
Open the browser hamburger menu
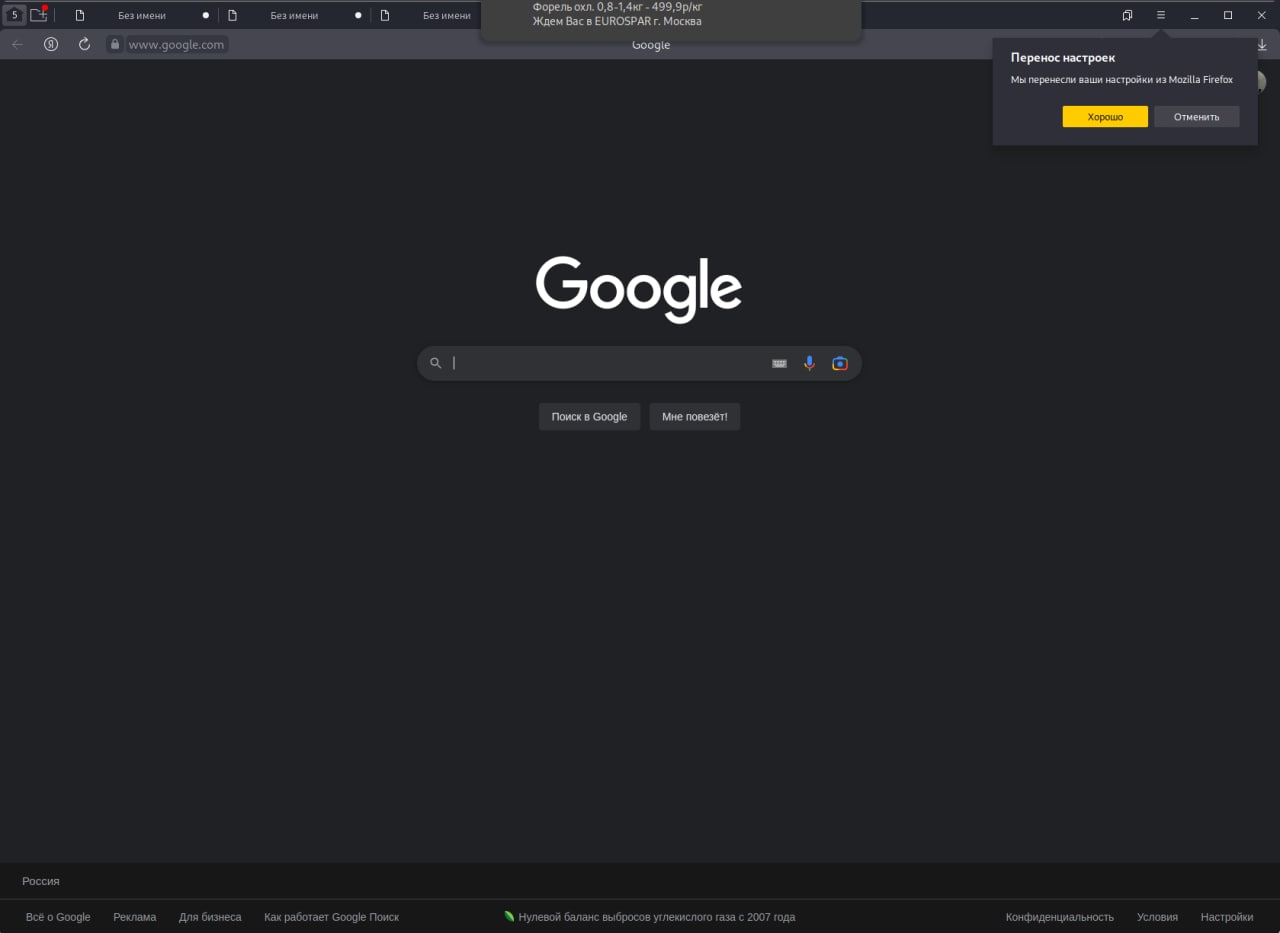pyautogui.click(x=1161, y=15)
